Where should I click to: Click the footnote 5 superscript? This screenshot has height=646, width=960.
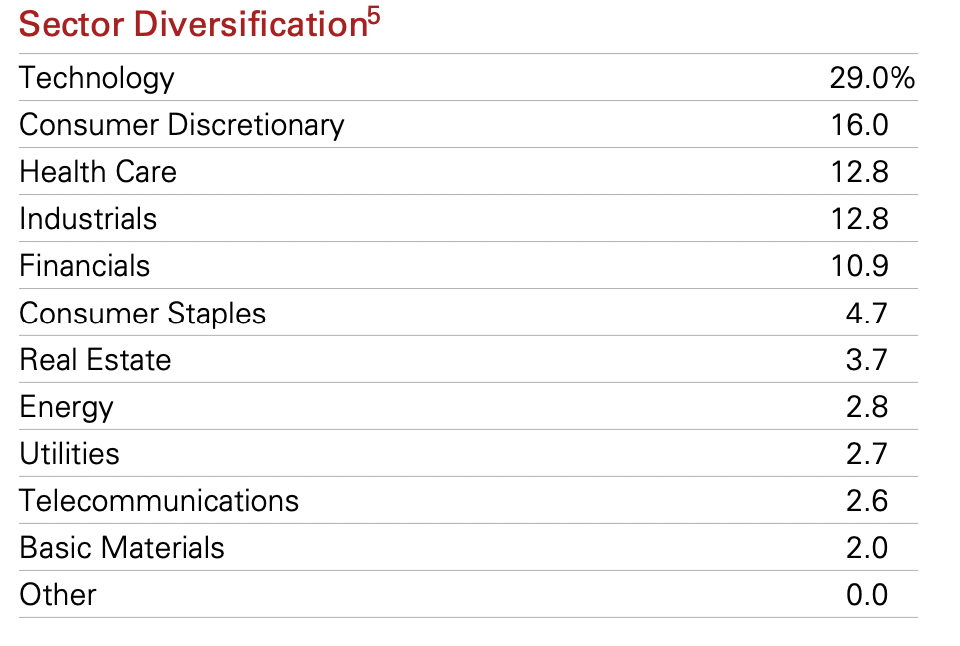tap(374, 13)
